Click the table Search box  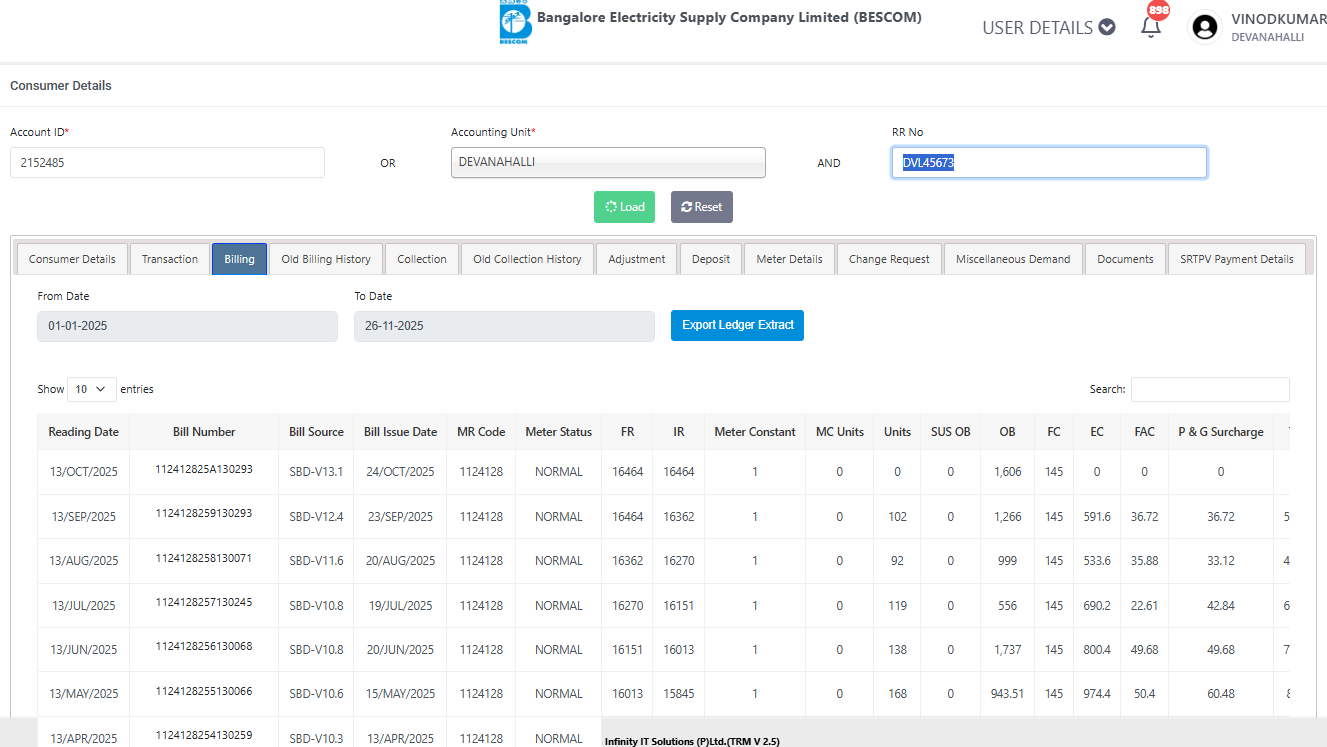(1209, 389)
